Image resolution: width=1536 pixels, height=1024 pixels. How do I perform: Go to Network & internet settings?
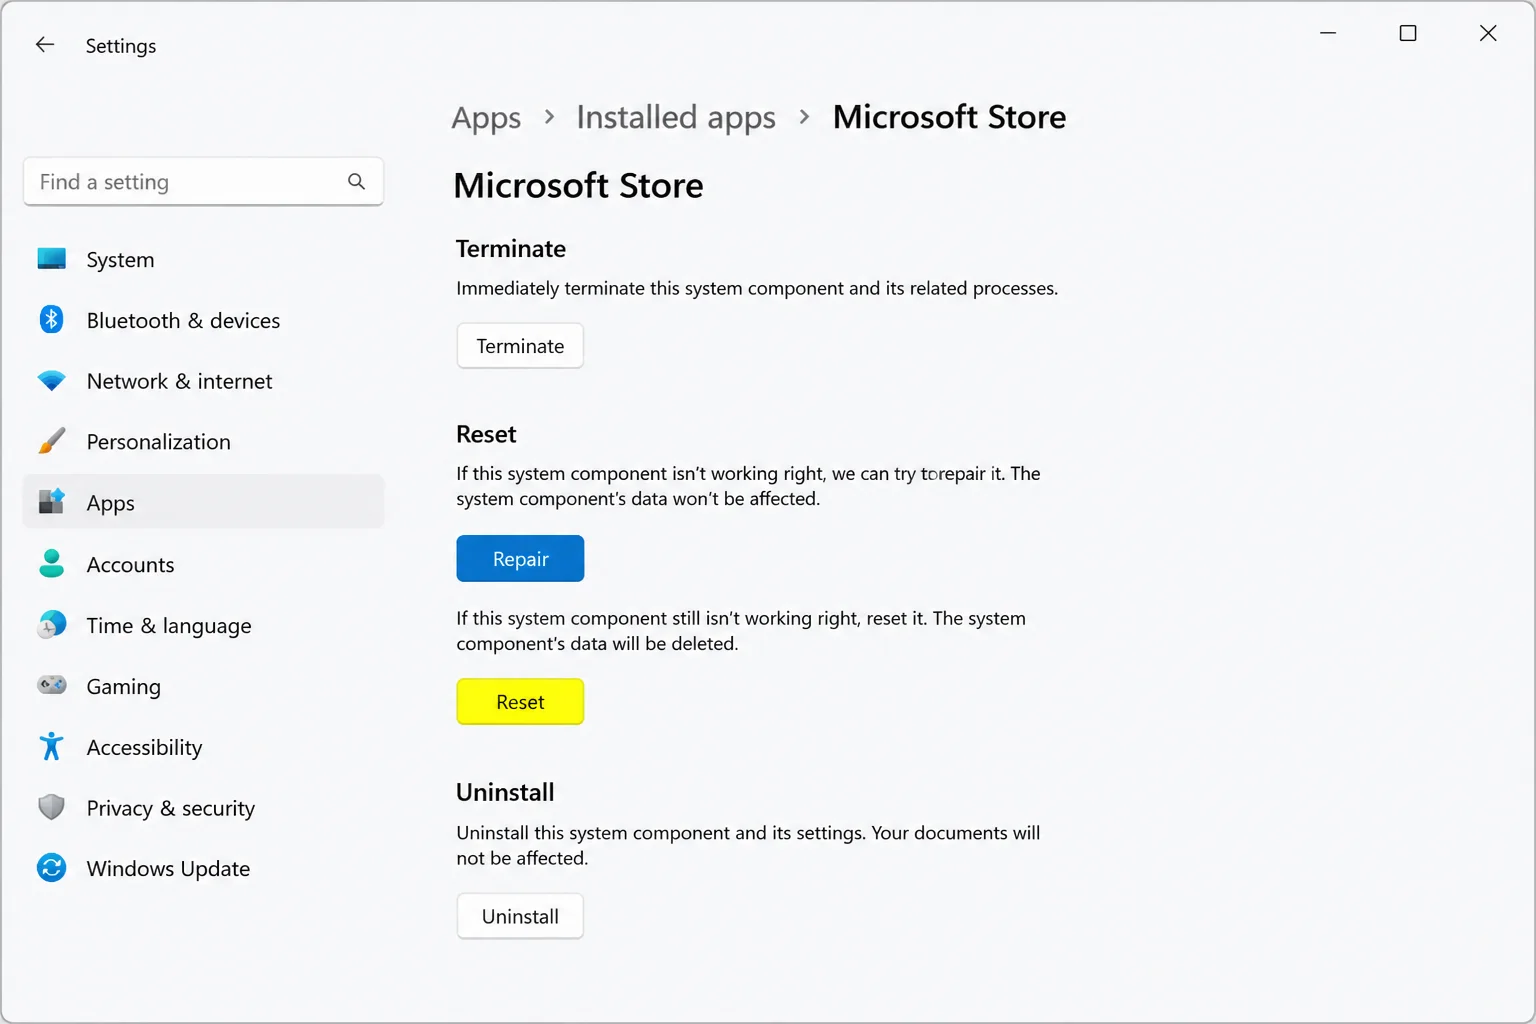click(203, 381)
